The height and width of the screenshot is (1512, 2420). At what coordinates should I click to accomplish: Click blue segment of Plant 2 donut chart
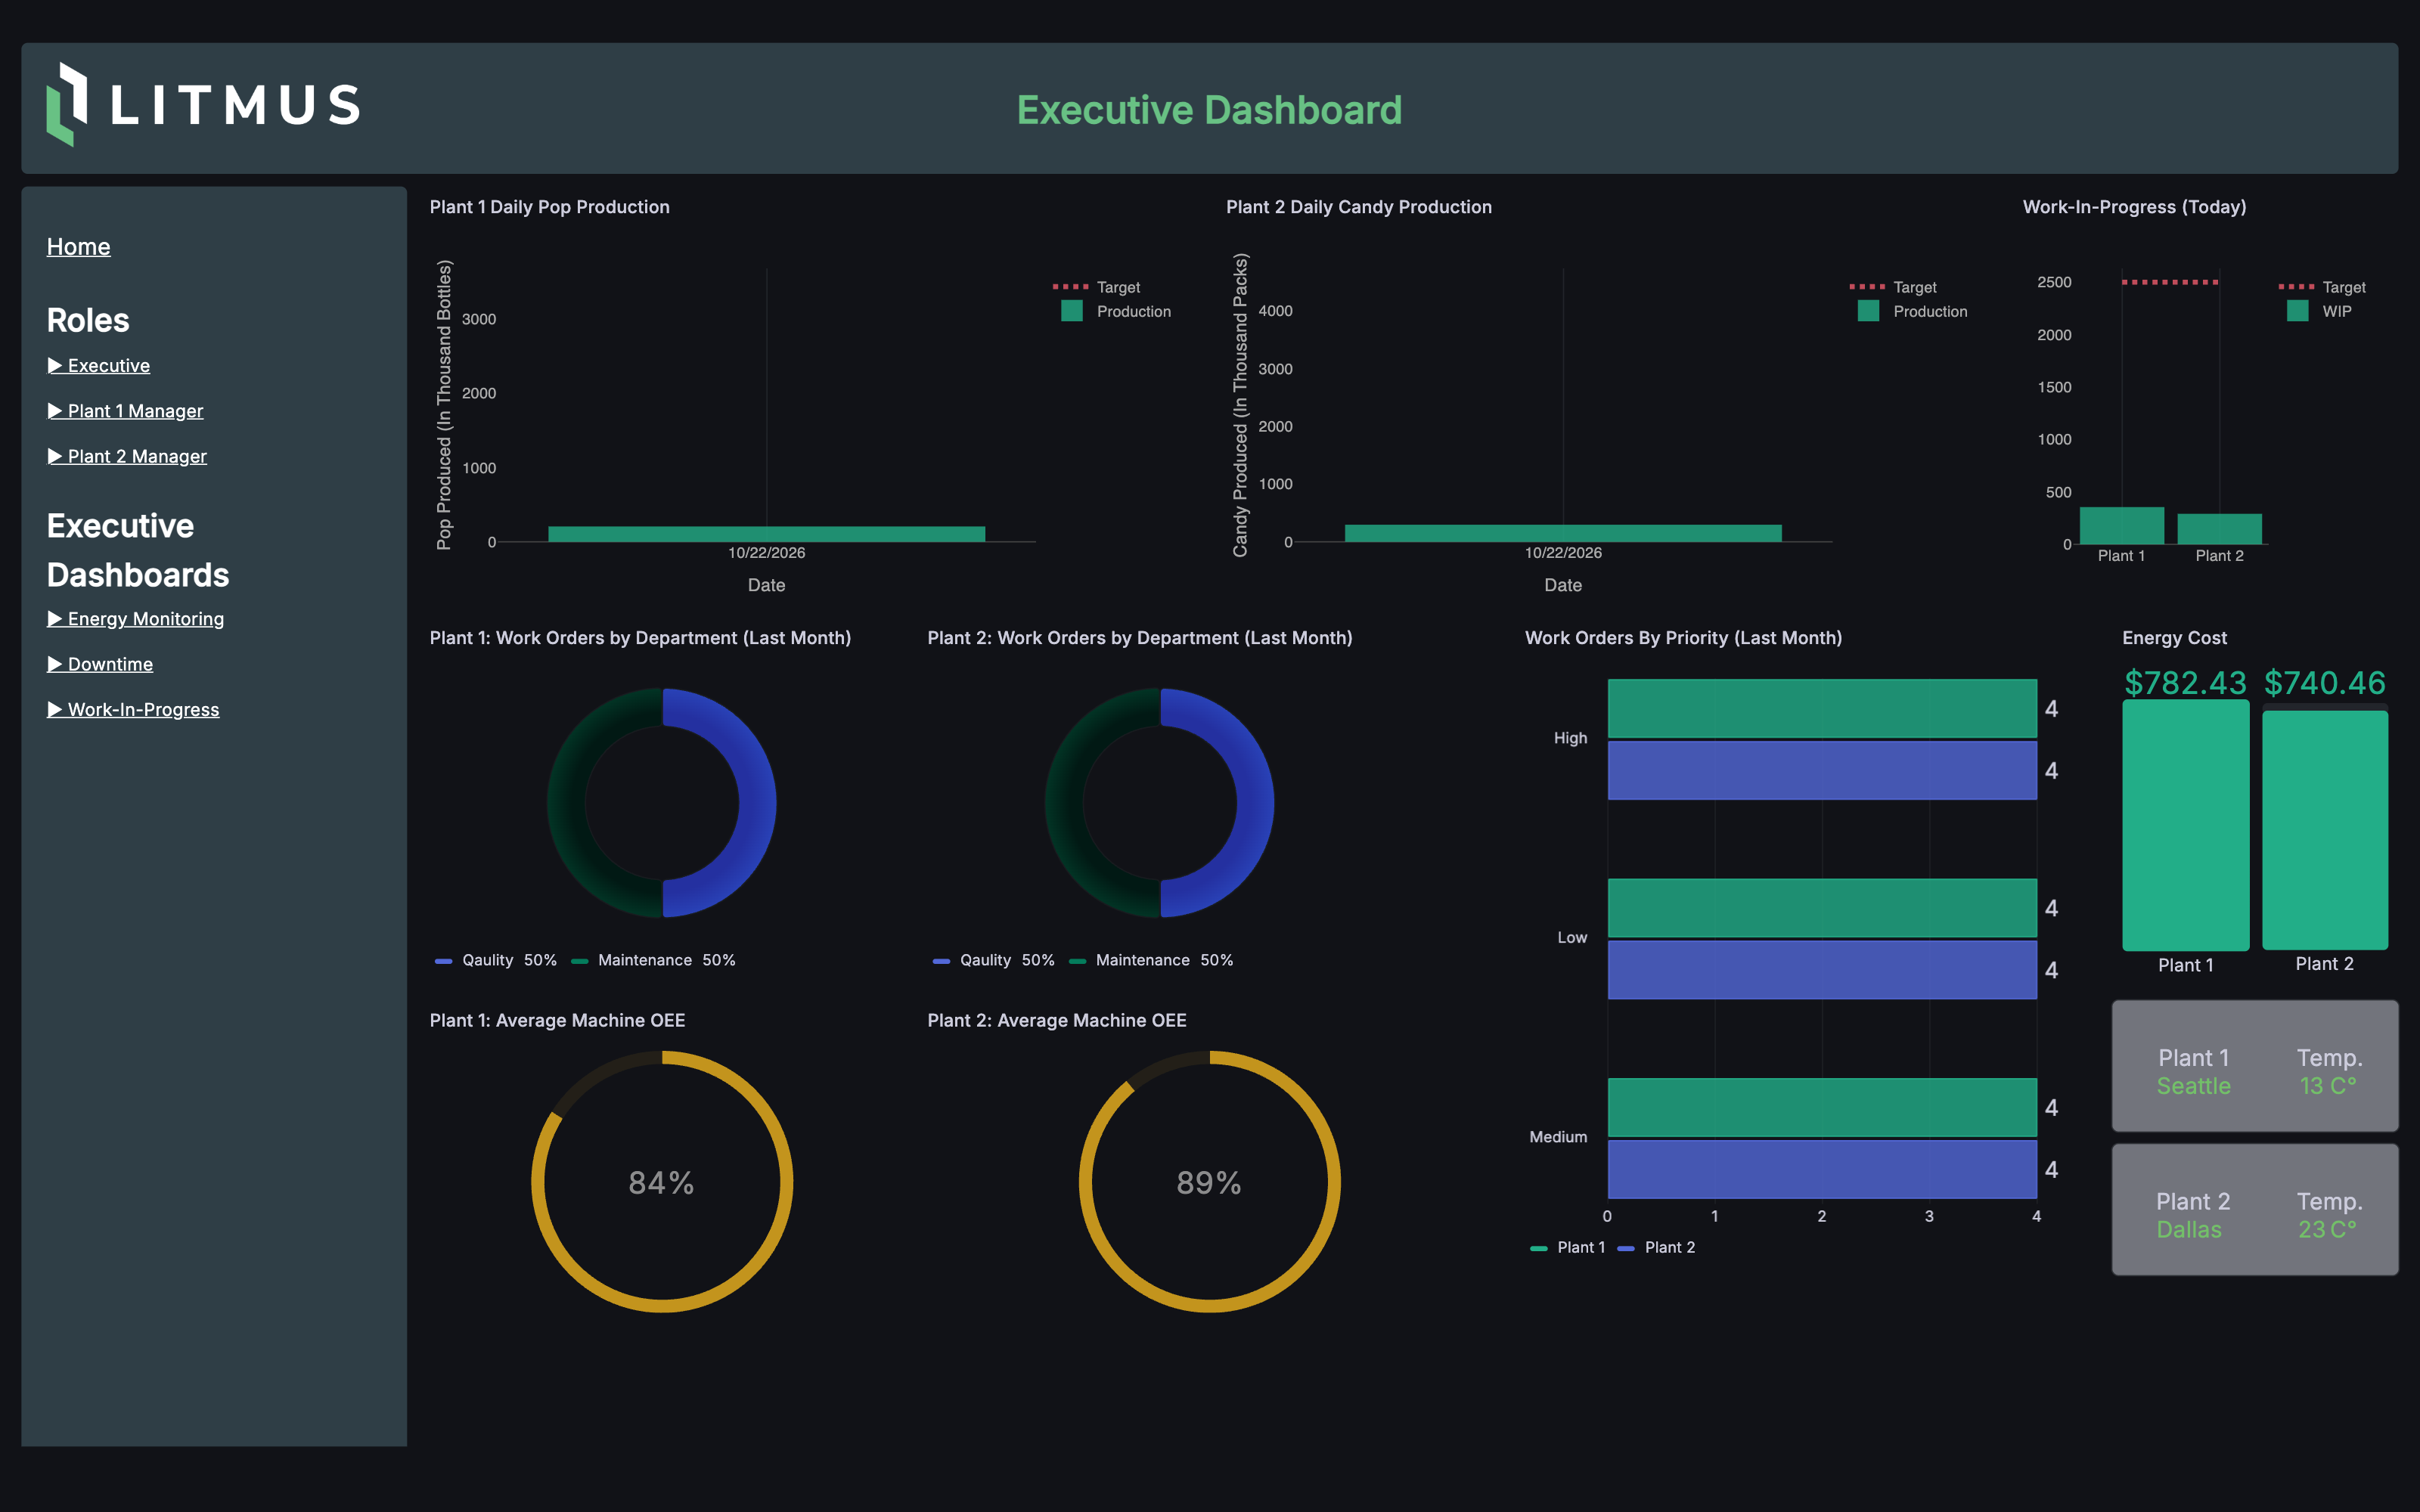click(x=1255, y=803)
